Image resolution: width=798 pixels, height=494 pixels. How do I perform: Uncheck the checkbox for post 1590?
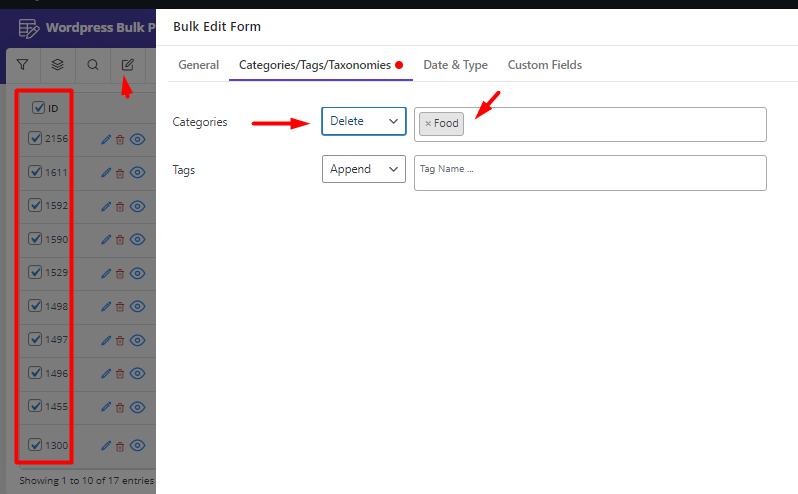(35, 238)
